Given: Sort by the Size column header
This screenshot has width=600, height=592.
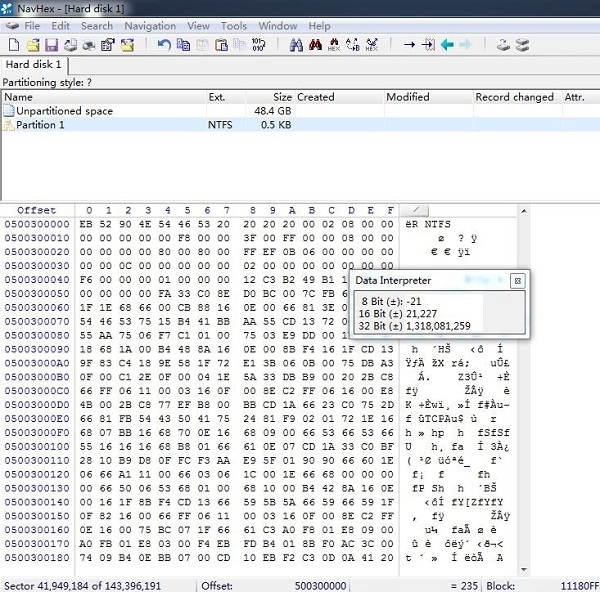Looking at the screenshot, I should coord(270,97).
